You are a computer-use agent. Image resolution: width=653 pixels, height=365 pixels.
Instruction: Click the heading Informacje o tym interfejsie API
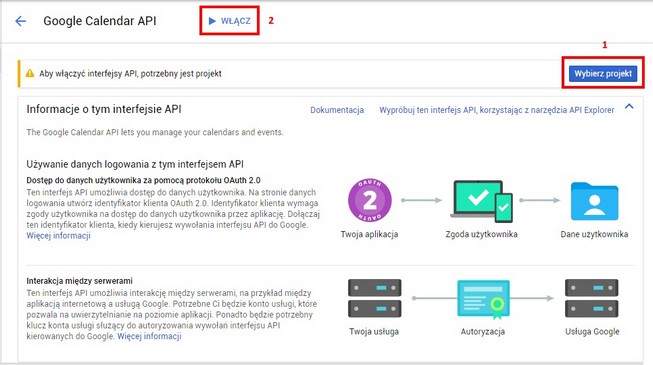tap(104, 109)
